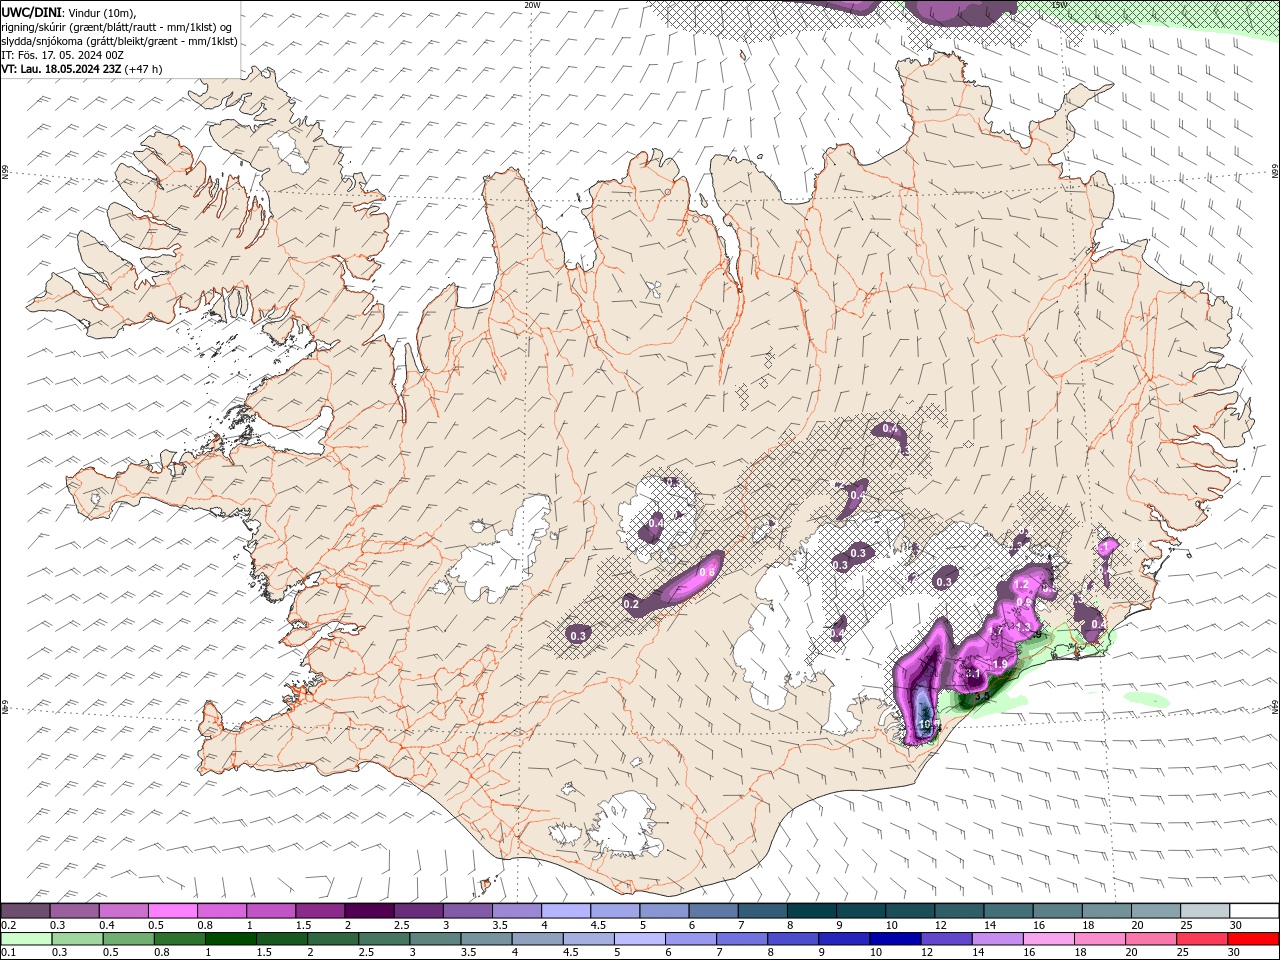Select the 0.1 pale green lower-row swatch
This screenshot has height=960, width=1280.
click(26, 939)
